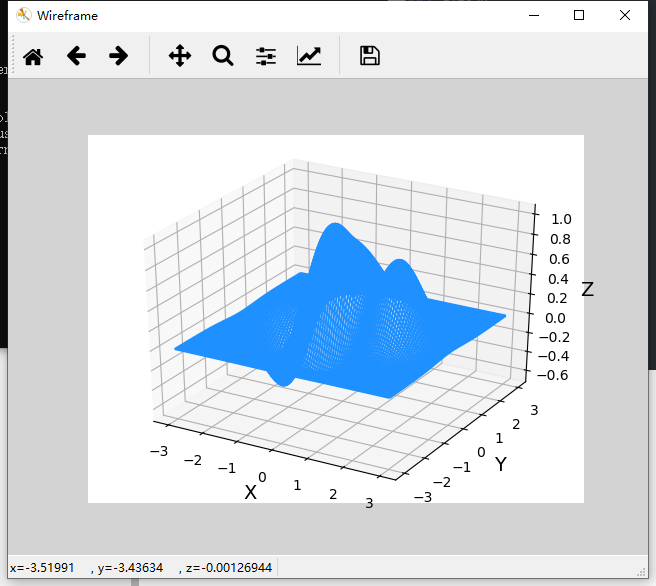Click the window resize grip in status bar
656x586 pixels.
641,572
